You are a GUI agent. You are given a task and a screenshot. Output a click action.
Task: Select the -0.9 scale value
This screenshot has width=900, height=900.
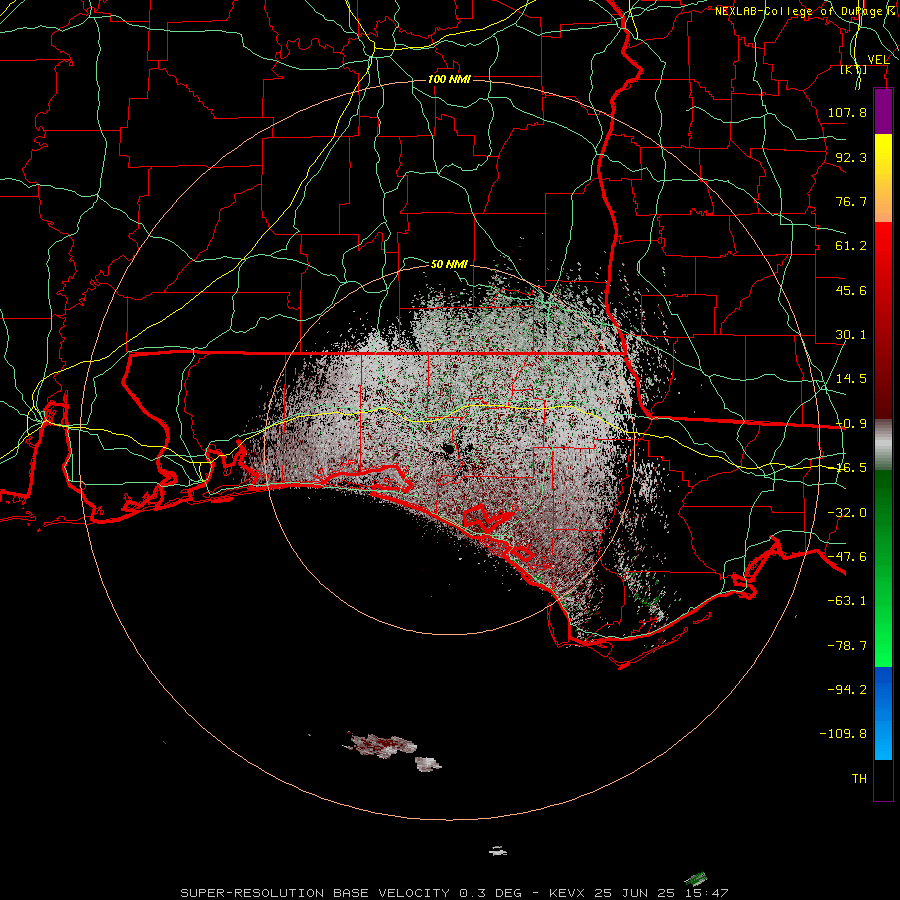click(x=851, y=424)
